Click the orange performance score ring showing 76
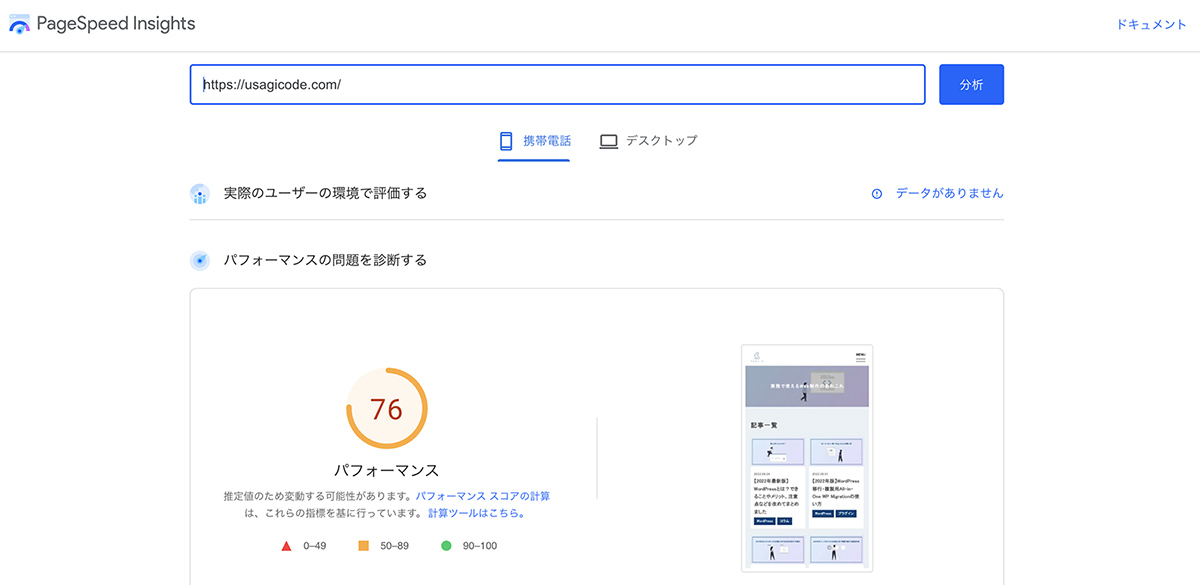Image resolution: width=1200 pixels, height=585 pixels. 384,409
